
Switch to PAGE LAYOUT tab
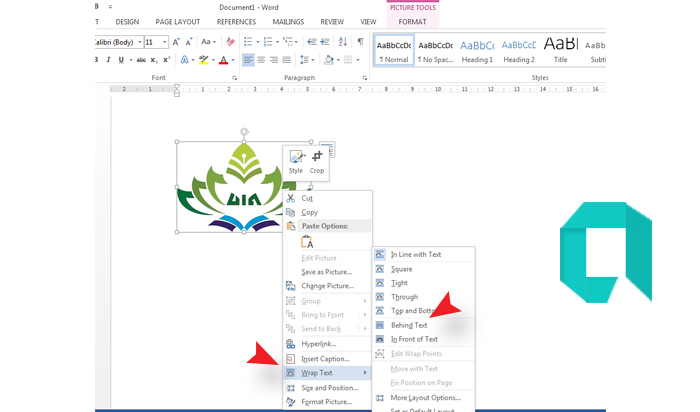coord(178,22)
